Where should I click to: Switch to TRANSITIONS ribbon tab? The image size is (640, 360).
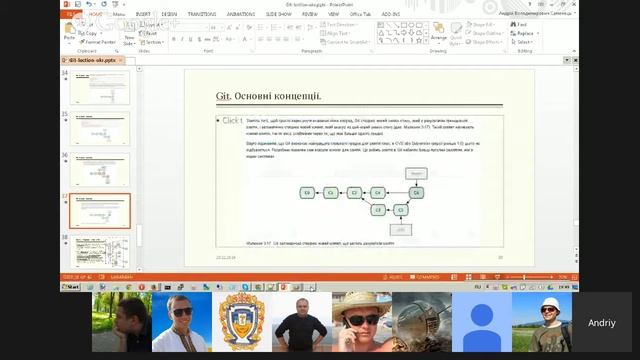[x=202, y=14]
